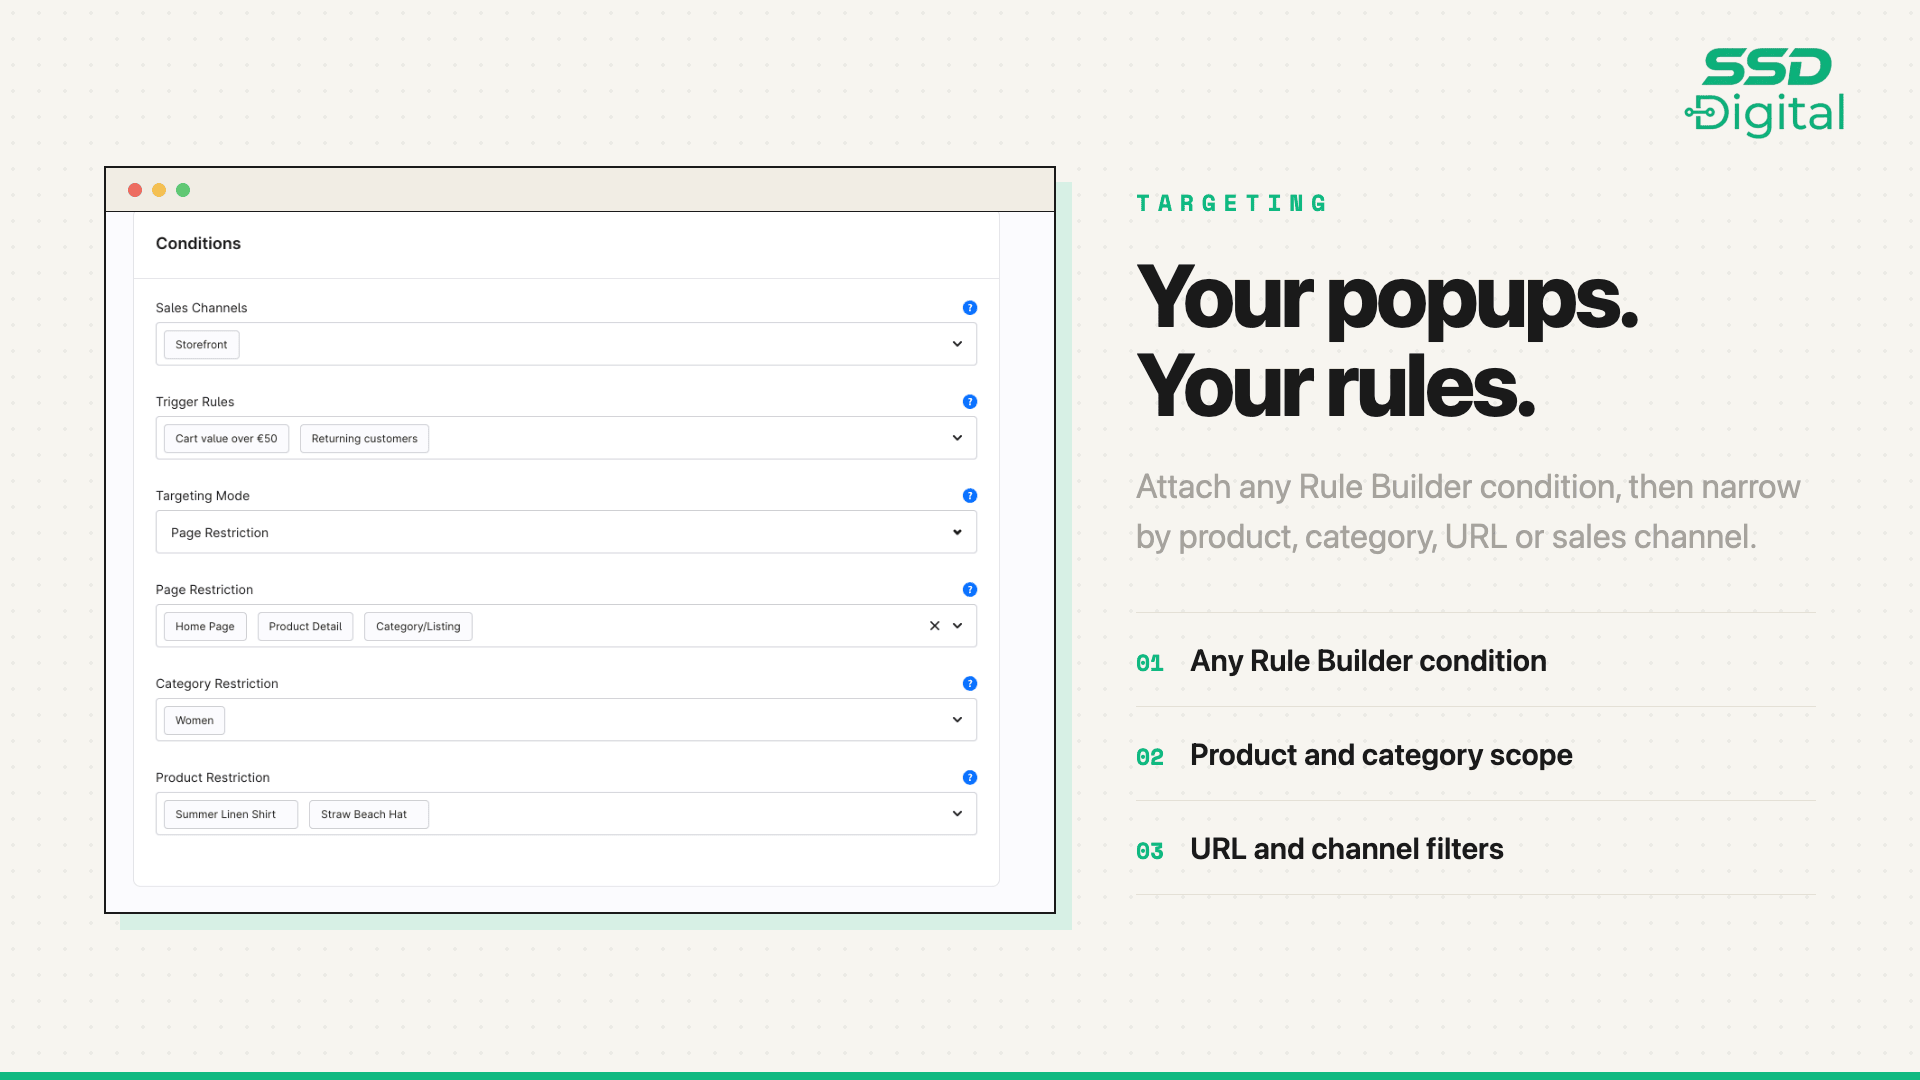The image size is (1920, 1080).
Task: Click the Product Restriction help icon
Action: coord(969,778)
